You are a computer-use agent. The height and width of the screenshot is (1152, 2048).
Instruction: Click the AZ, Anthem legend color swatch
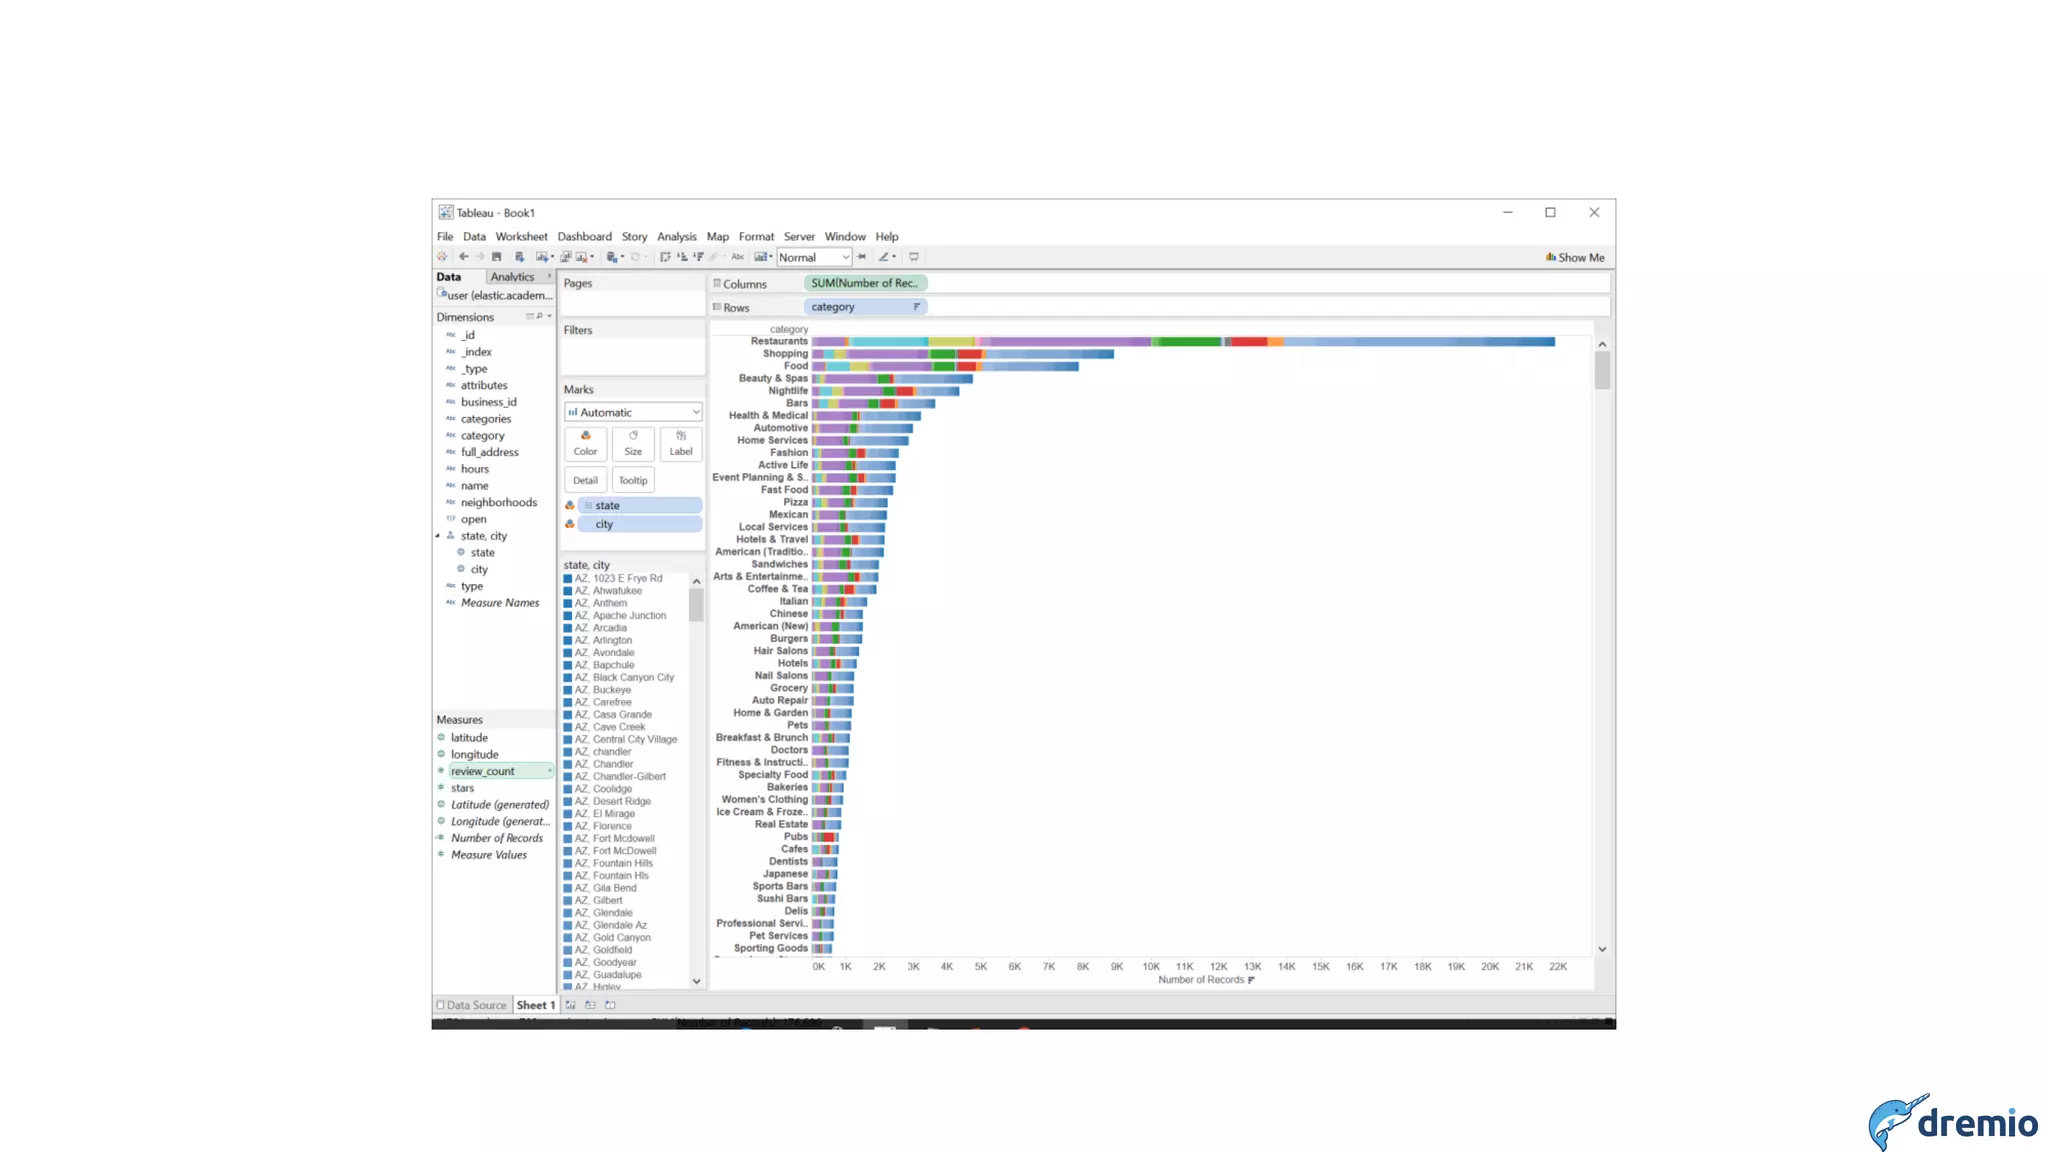[x=568, y=604]
